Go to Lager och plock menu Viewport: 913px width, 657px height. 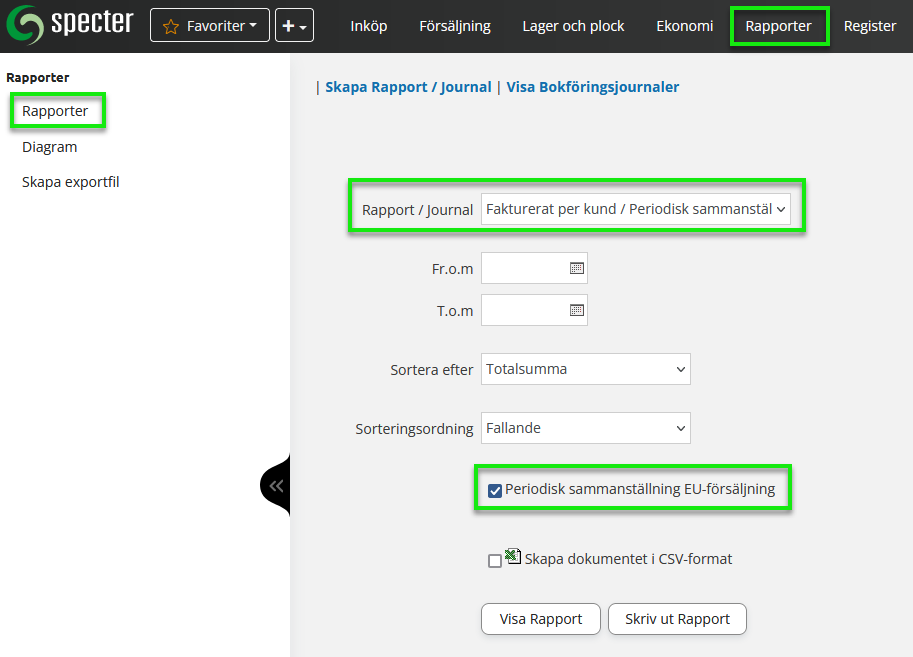pyautogui.click(x=573, y=26)
